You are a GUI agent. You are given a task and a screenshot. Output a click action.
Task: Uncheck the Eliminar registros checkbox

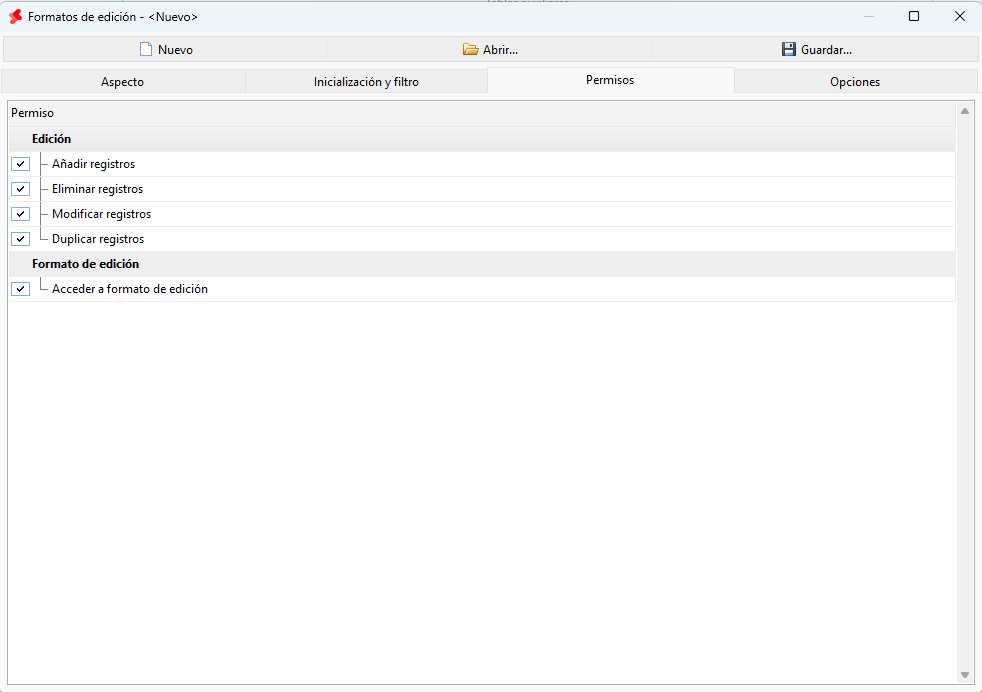[21, 189]
